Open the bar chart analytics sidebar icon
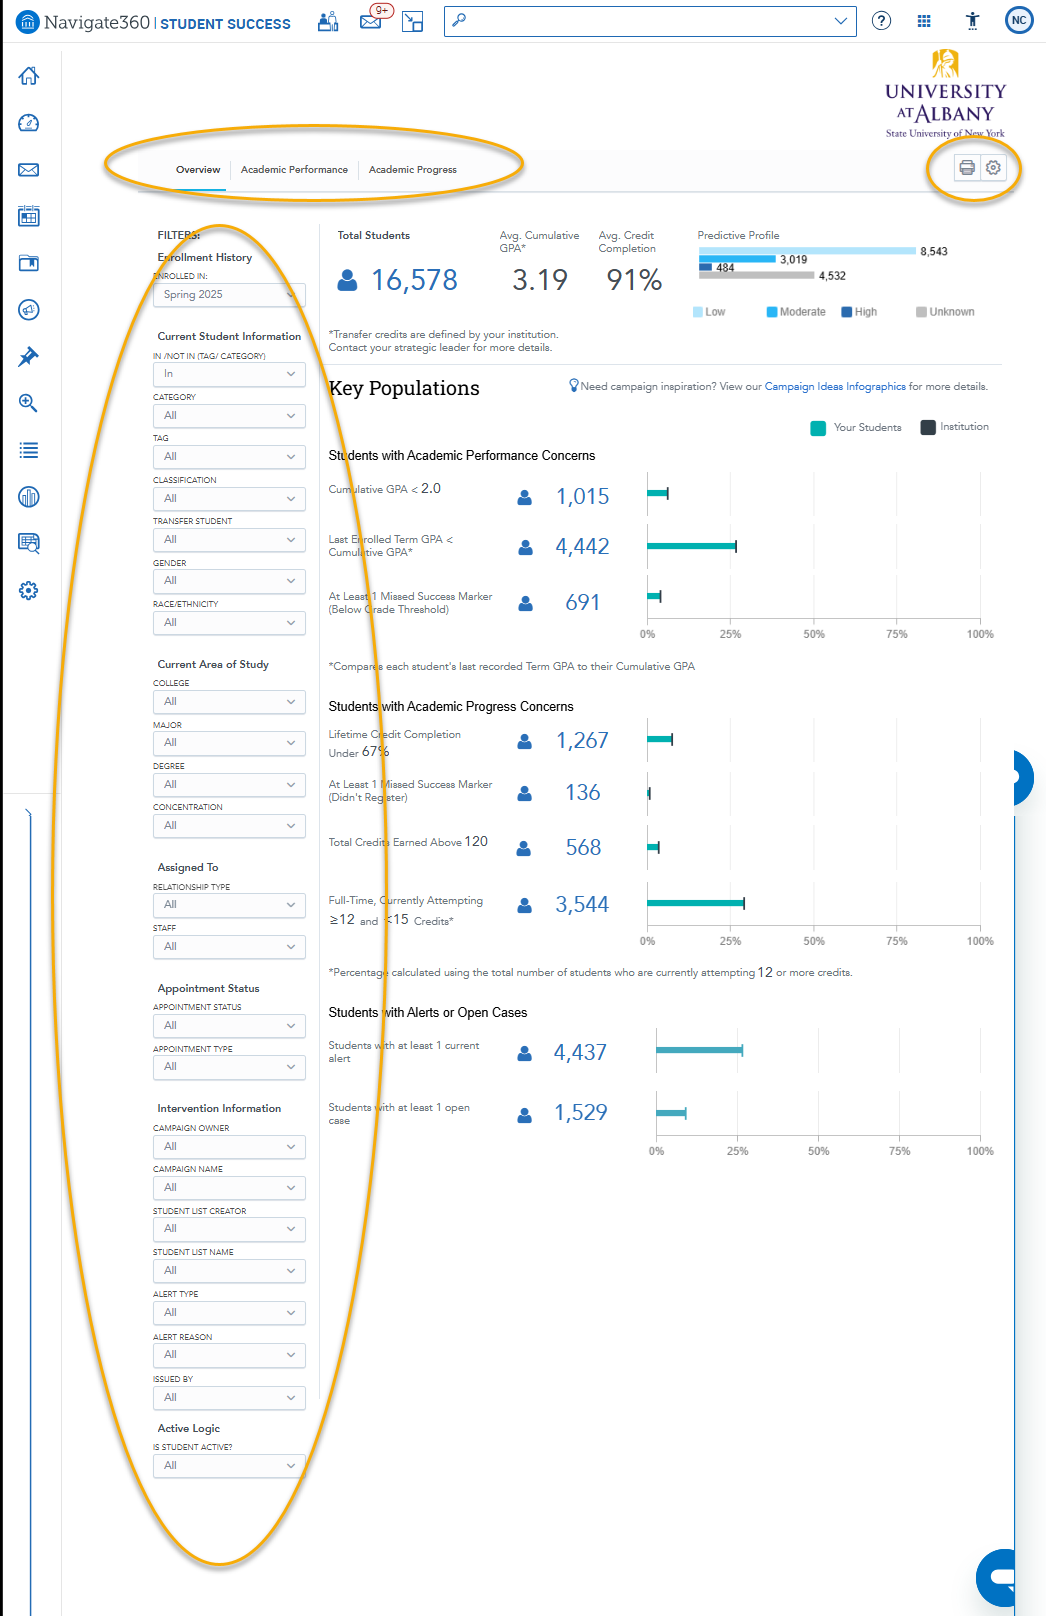Screen dimensions: 1046x1616 click(29, 497)
